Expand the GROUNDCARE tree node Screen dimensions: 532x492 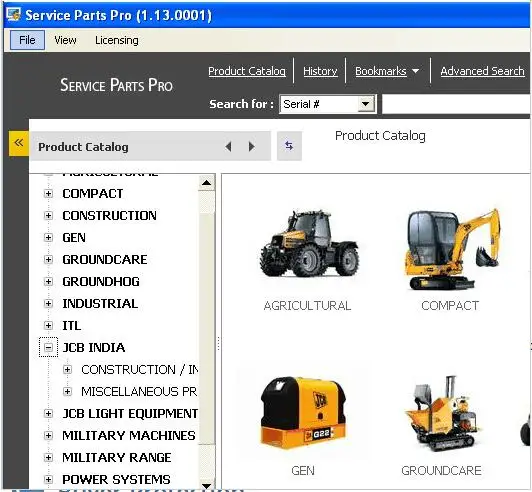pyautogui.click(x=49, y=260)
